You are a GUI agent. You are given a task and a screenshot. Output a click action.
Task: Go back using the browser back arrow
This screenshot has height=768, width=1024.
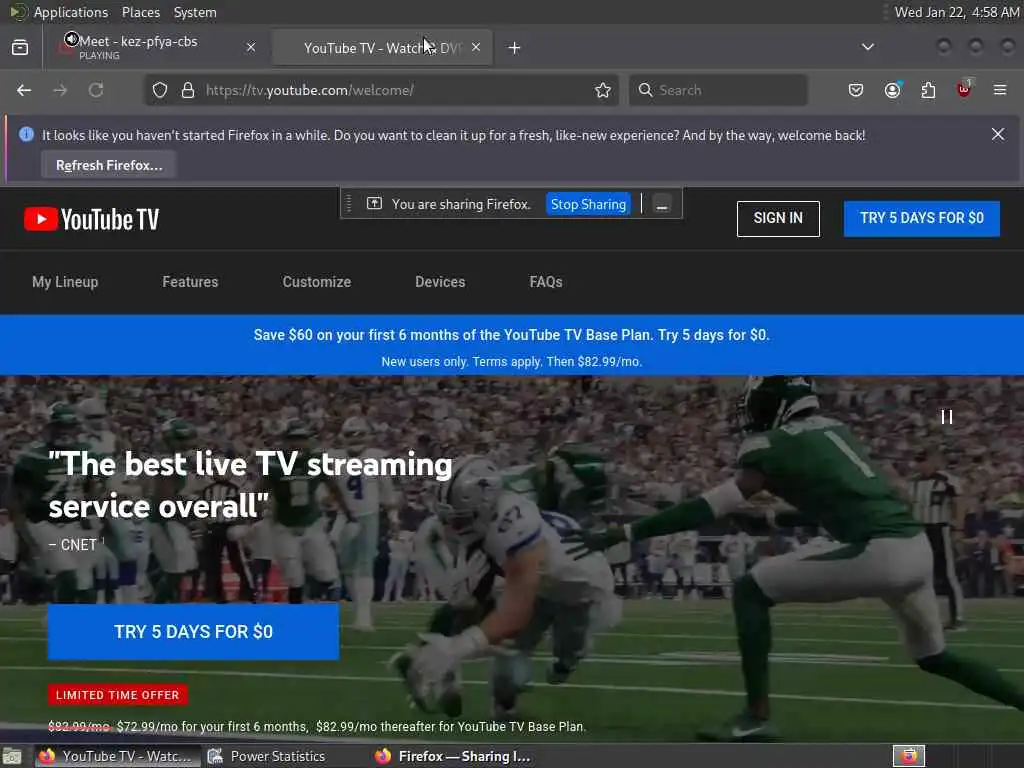[24, 90]
